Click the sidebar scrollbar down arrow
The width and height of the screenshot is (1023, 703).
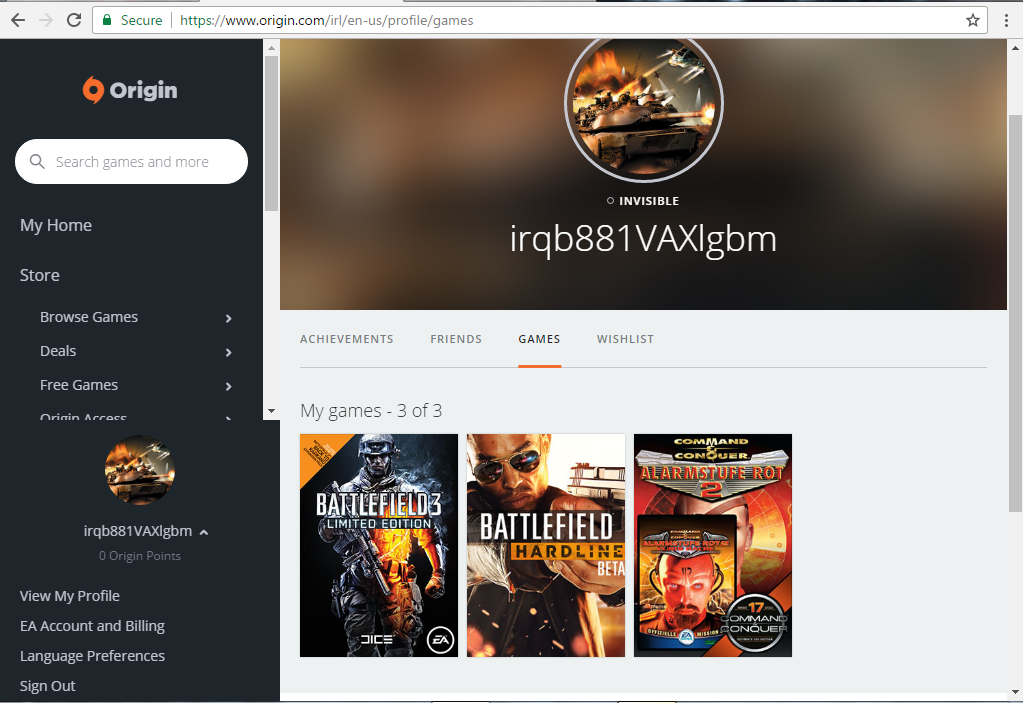click(x=271, y=411)
